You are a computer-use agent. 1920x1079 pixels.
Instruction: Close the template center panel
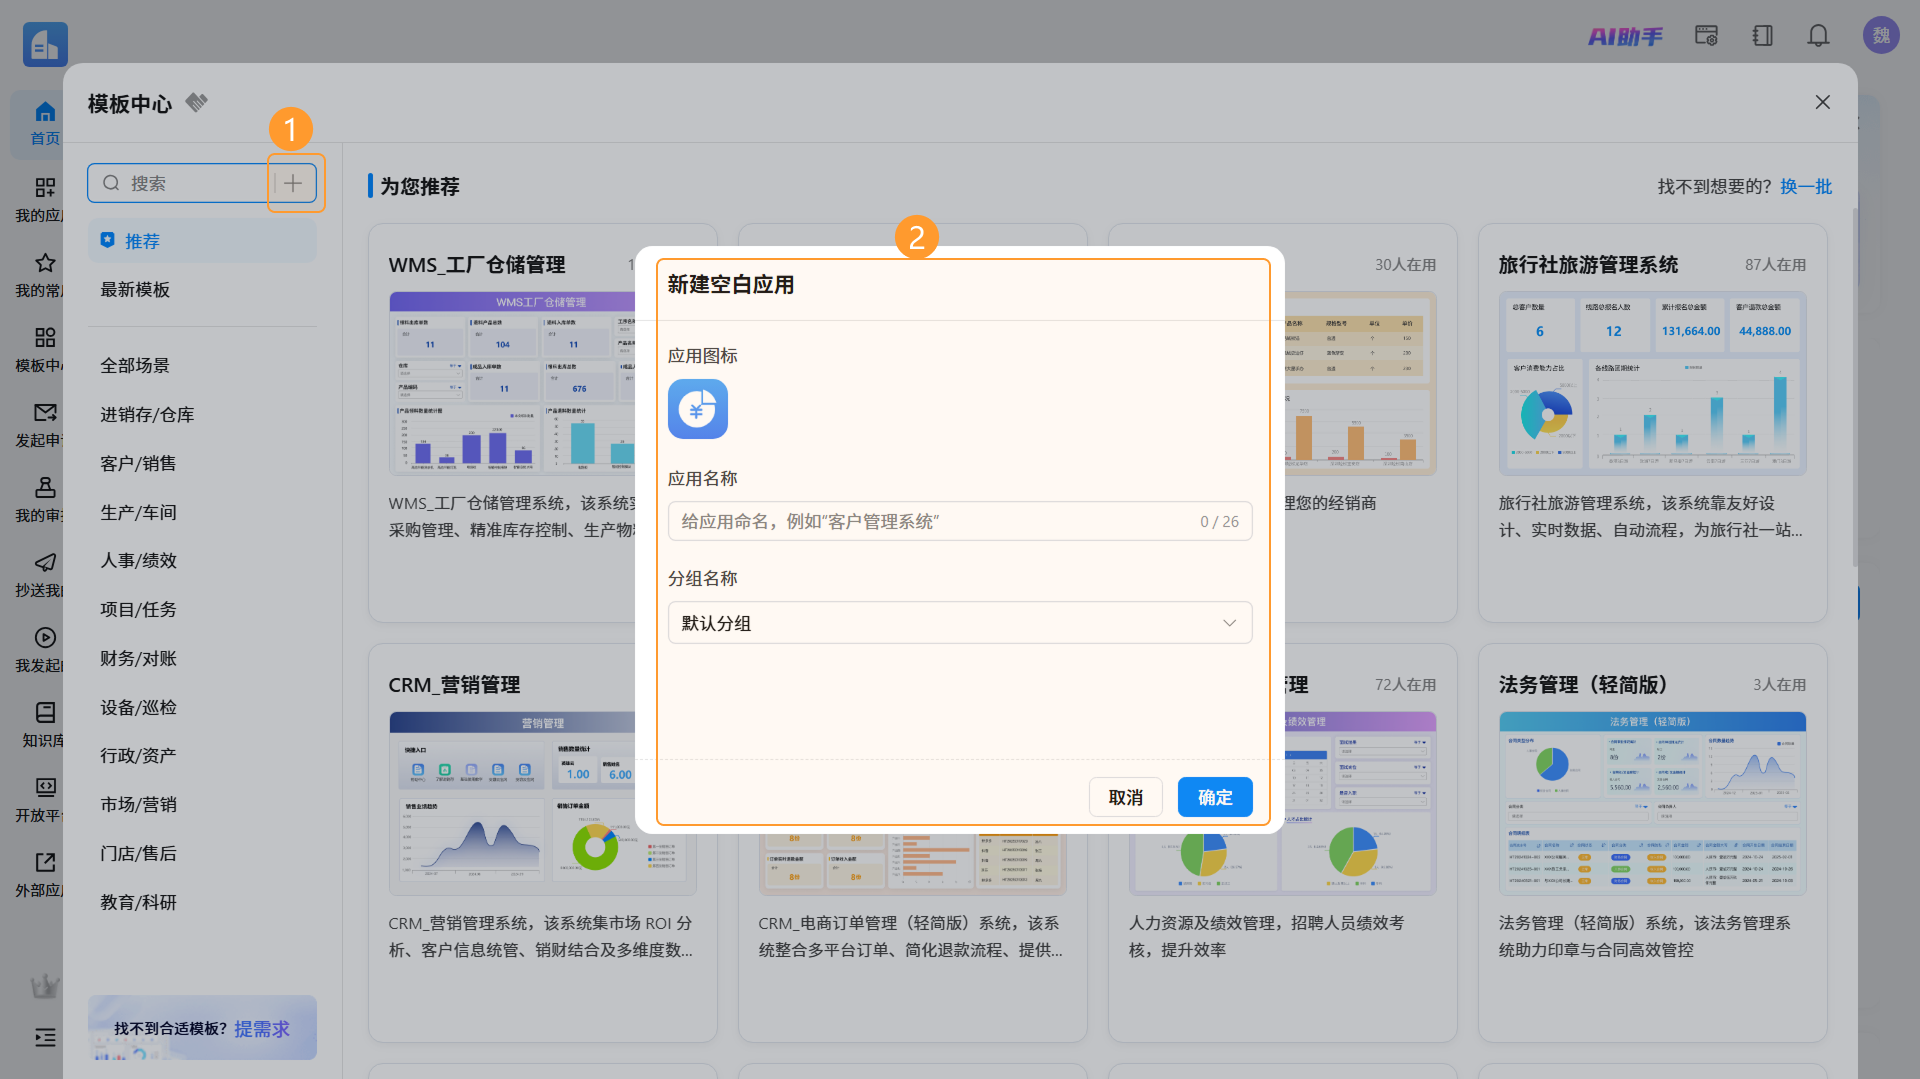(x=1823, y=102)
